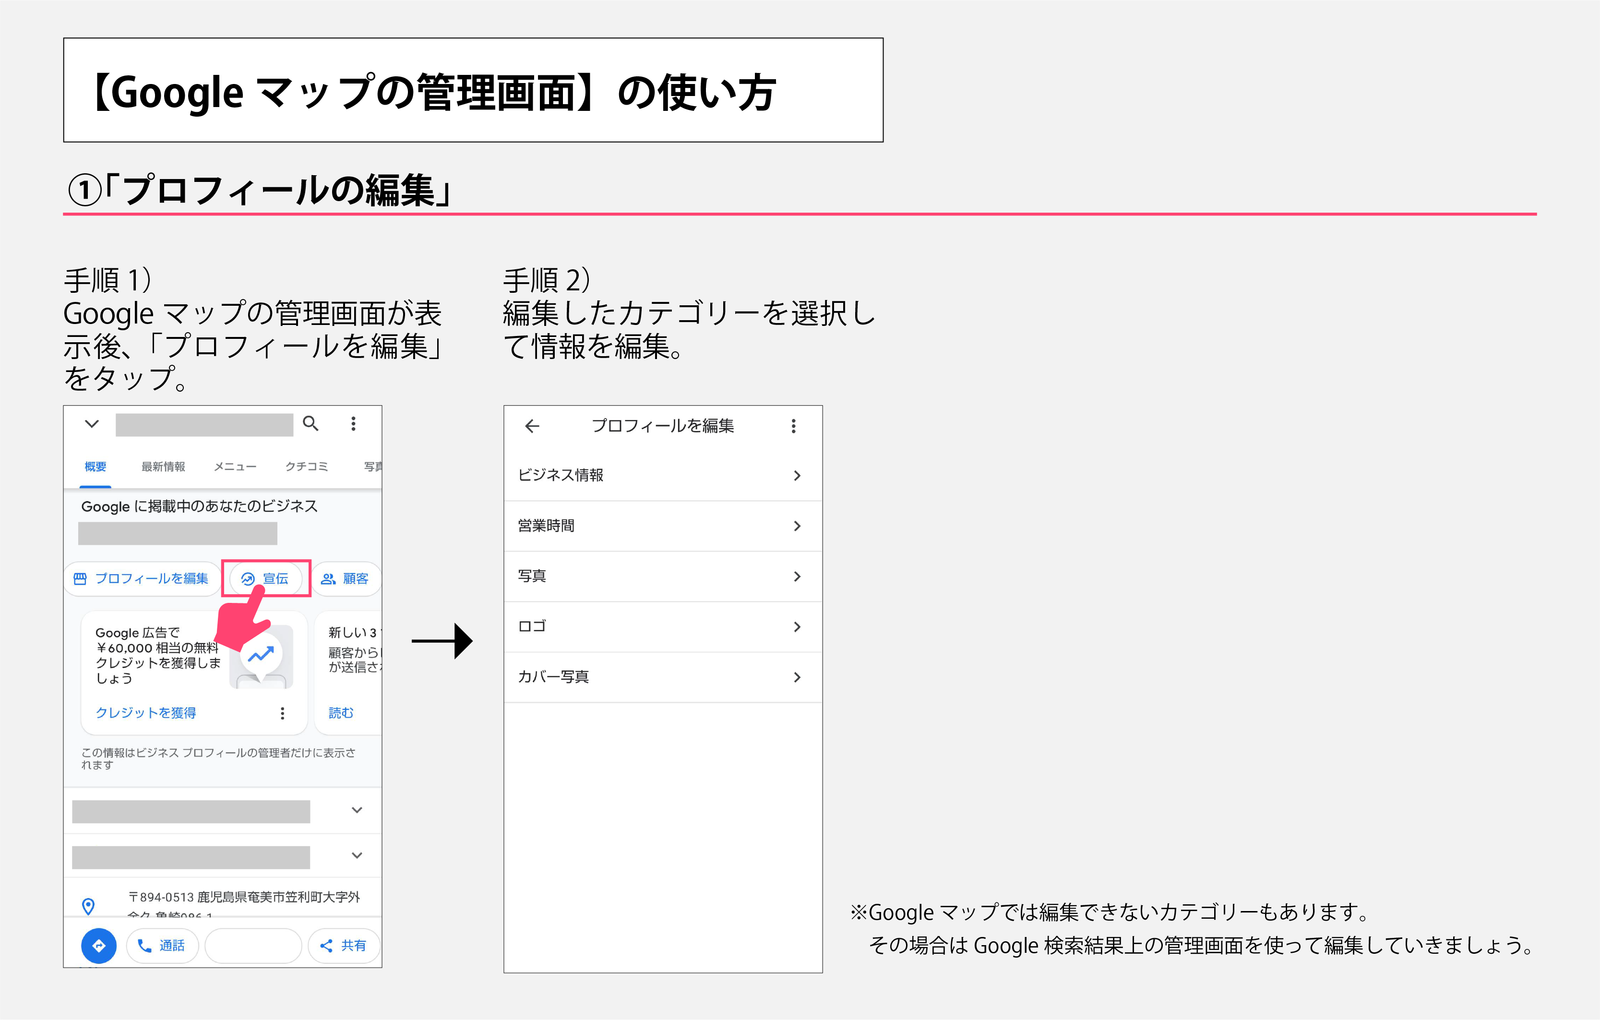Open search with the magnifier icon
Screen dimensions: 1600x1020
coord(311,424)
